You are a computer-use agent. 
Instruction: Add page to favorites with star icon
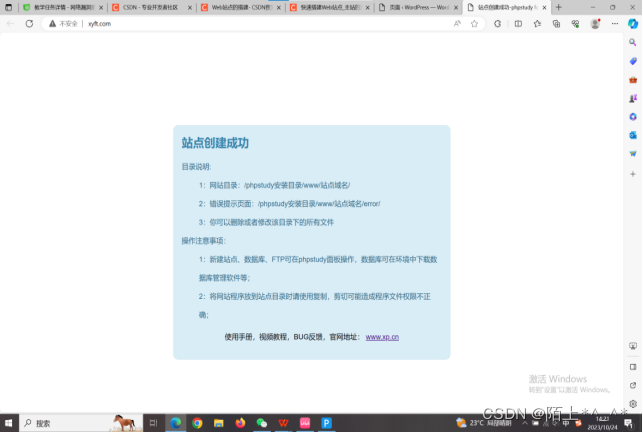474,24
